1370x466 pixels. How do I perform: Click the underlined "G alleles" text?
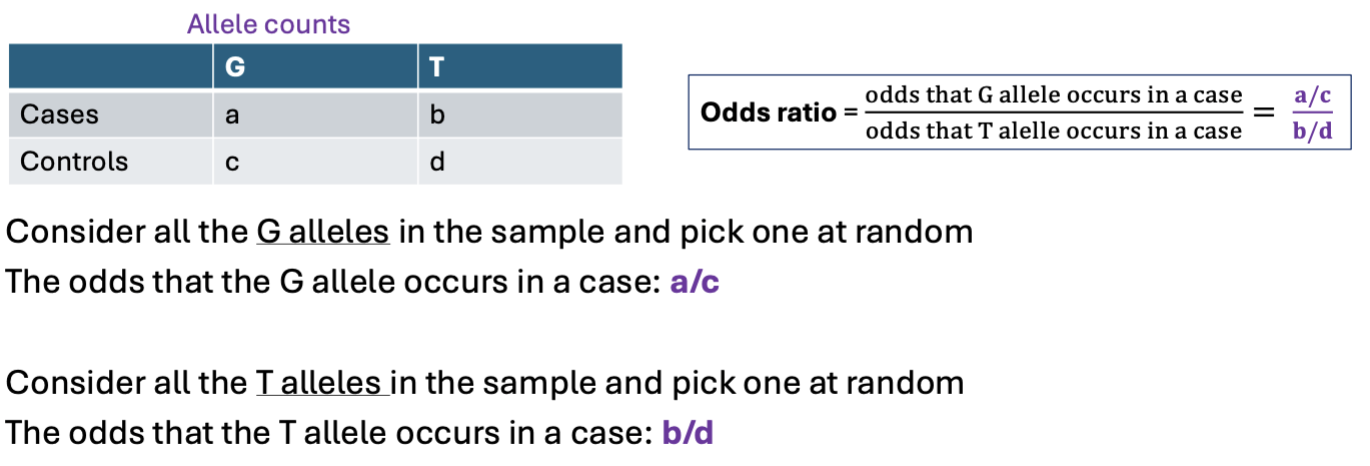(323, 232)
